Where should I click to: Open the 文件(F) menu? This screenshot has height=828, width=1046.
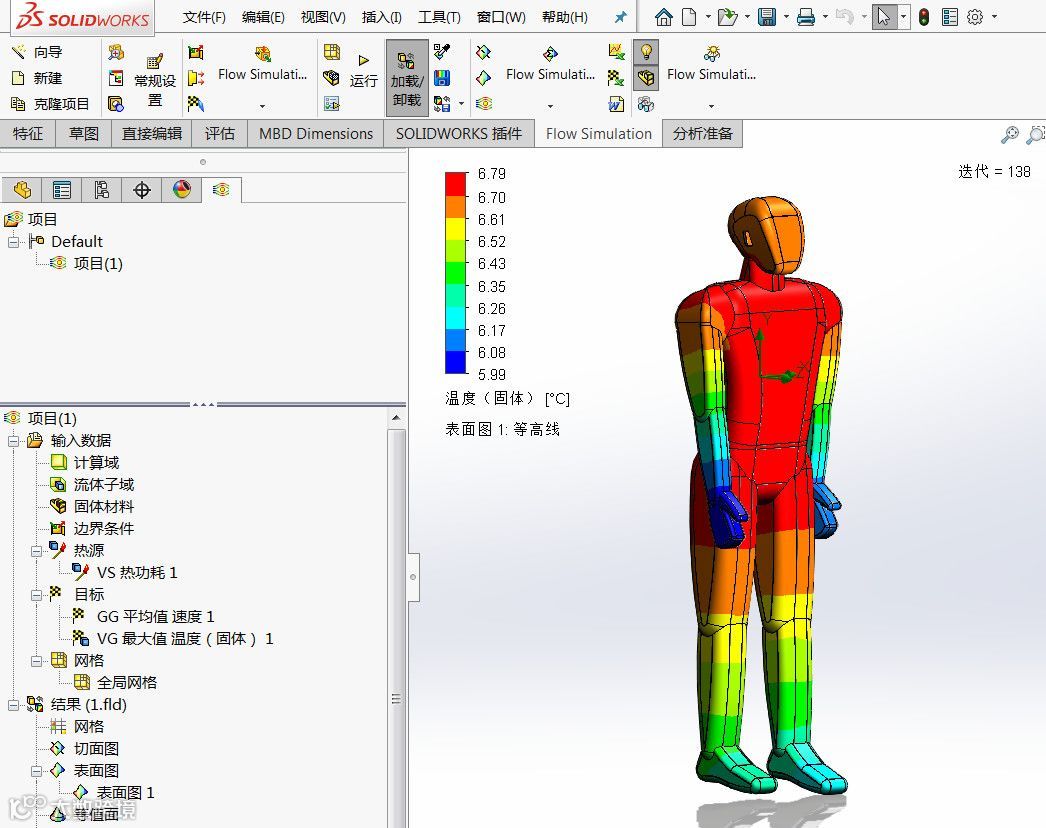tap(204, 17)
